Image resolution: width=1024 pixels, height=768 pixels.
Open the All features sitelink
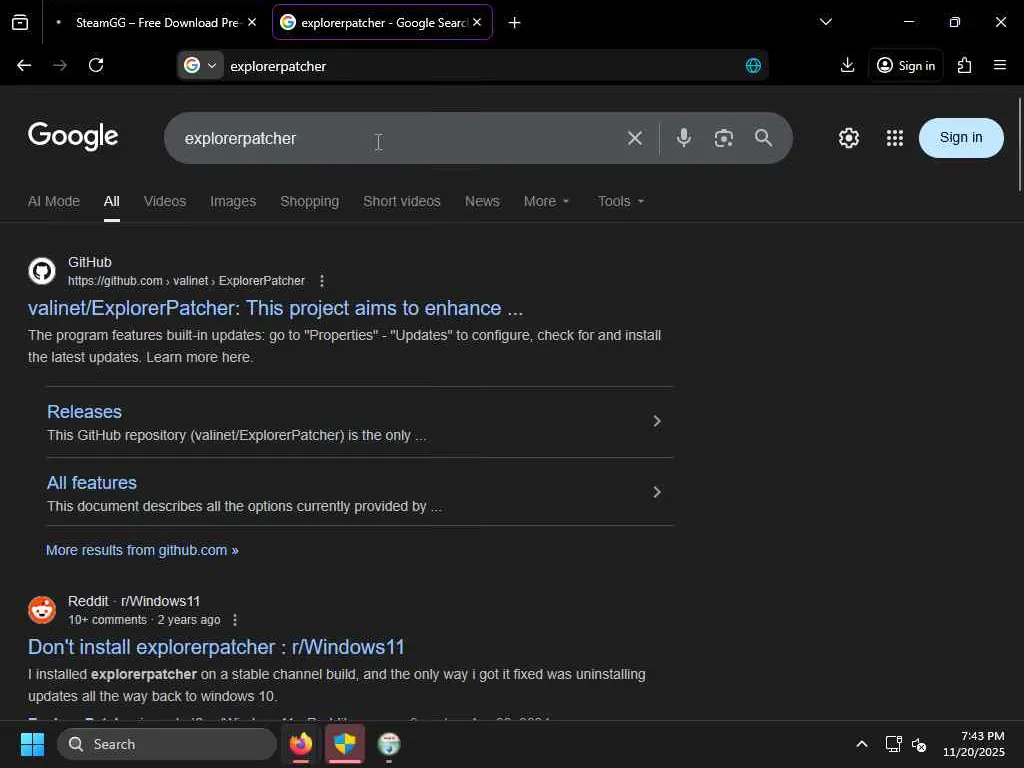click(x=91, y=483)
